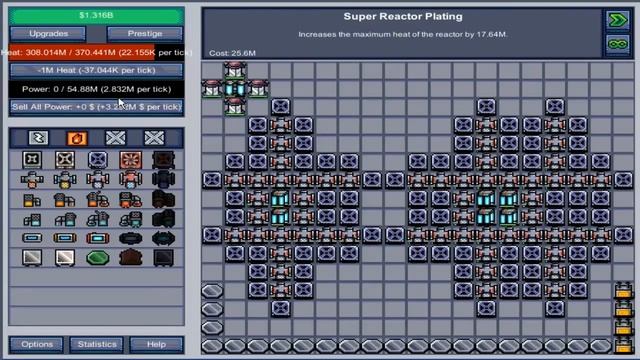
Task: Select the blue heat vent component
Action: tap(98, 160)
